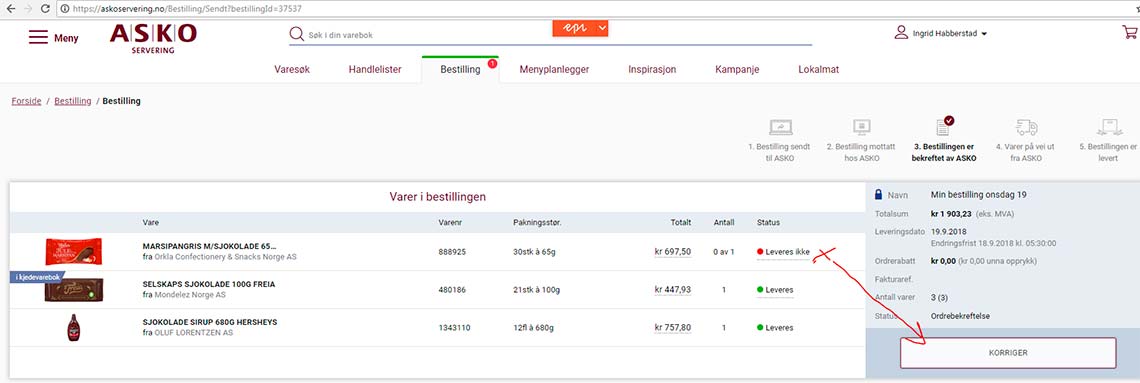Screen dimensions: 1140x383
Task: Click the Freia chocolate product thumbnail
Action: [x=73, y=290]
